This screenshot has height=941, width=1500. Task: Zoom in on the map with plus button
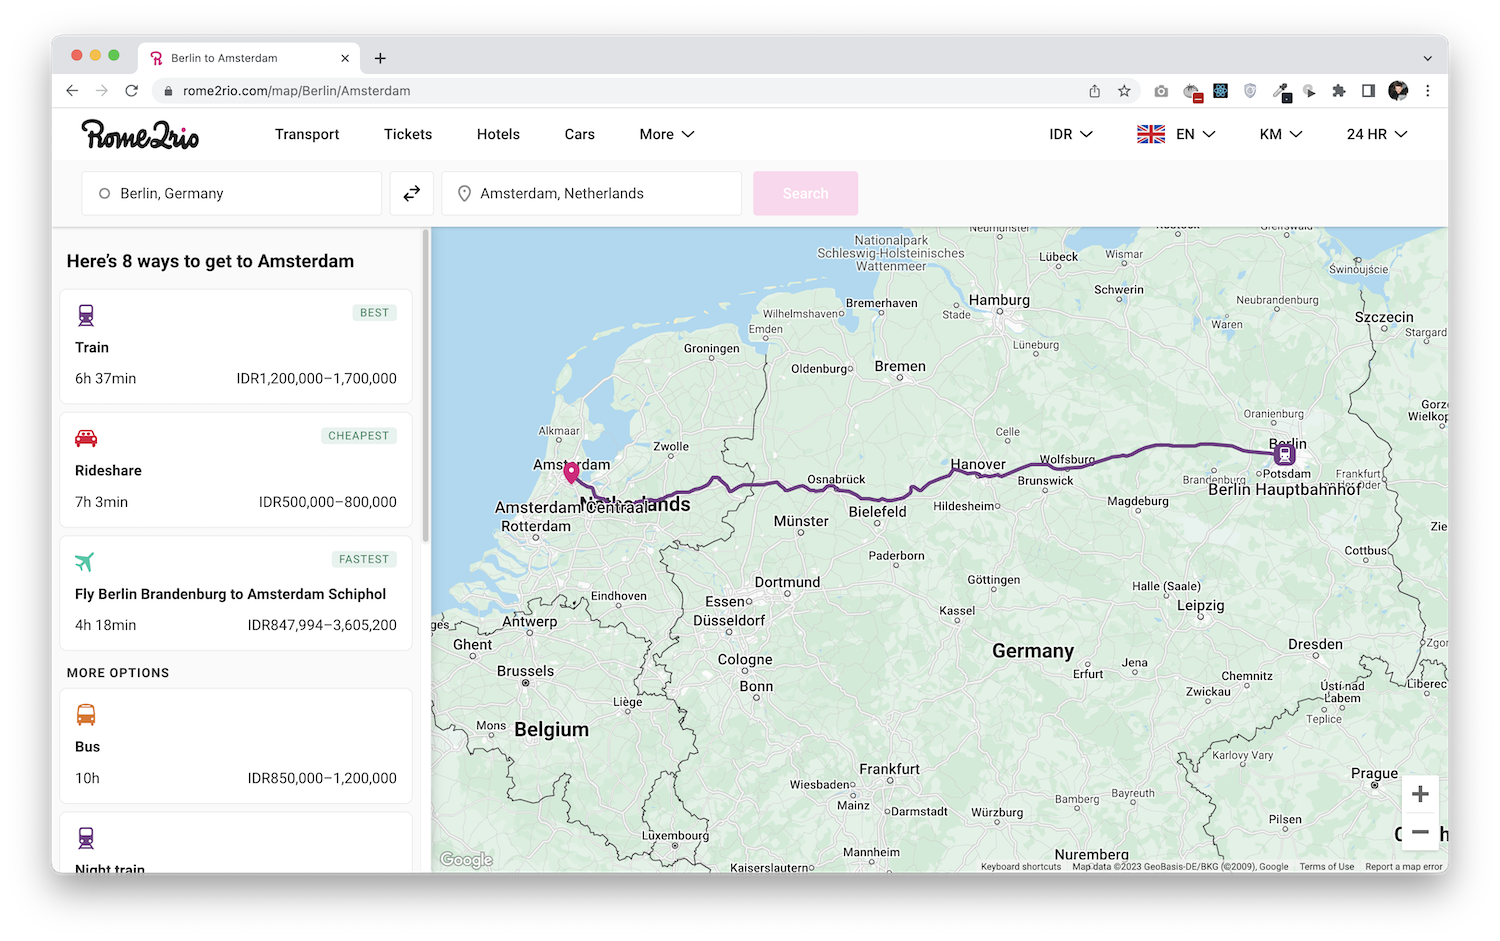click(x=1420, y=794)
